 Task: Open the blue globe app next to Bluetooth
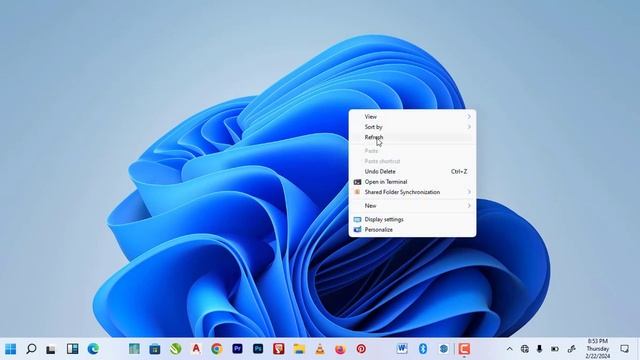pos(444,349)
